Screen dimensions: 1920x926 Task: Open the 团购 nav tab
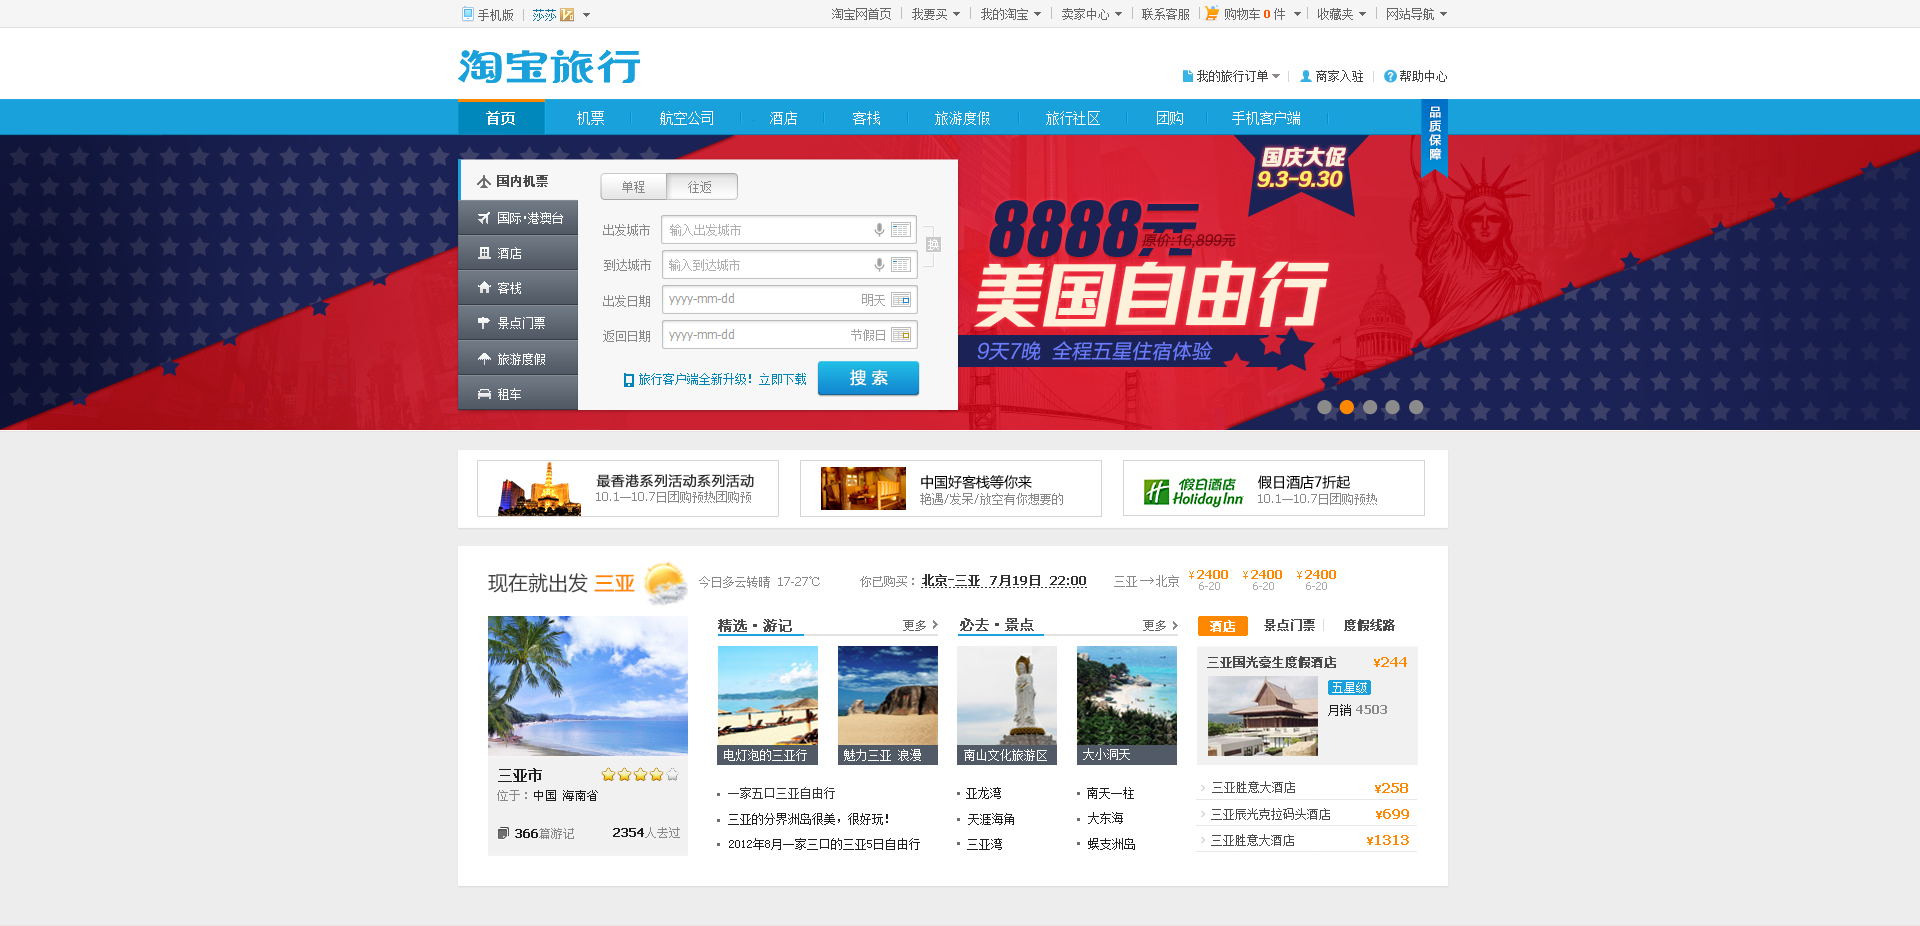(x=1170, y=118)
